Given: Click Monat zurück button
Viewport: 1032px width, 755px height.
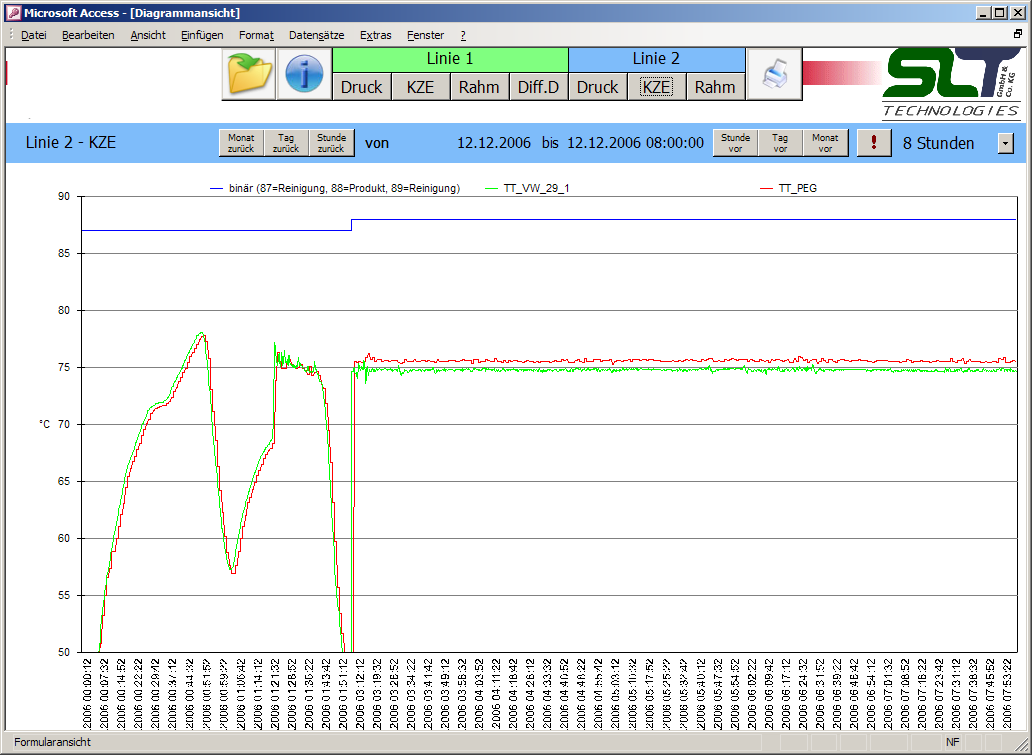Looking at the screenshot, I should point(241,143).
